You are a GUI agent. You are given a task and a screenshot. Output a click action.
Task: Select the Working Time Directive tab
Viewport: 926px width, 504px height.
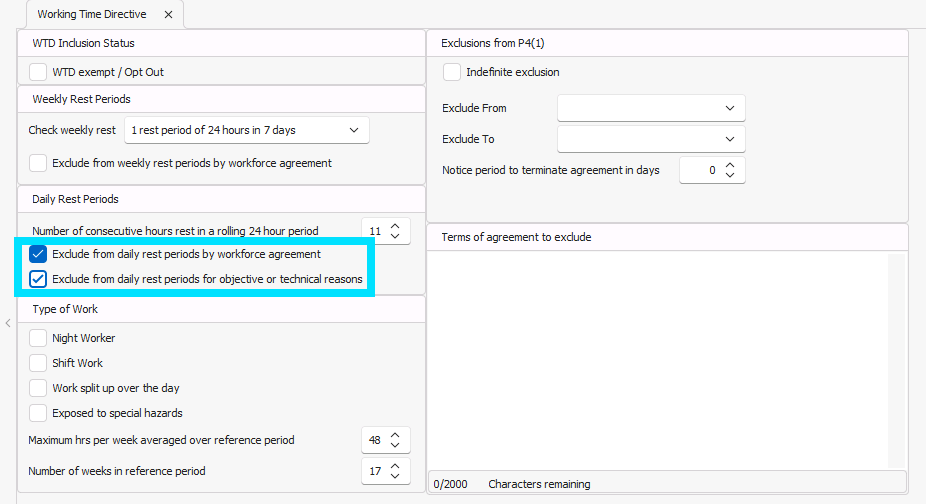(91, 15)
